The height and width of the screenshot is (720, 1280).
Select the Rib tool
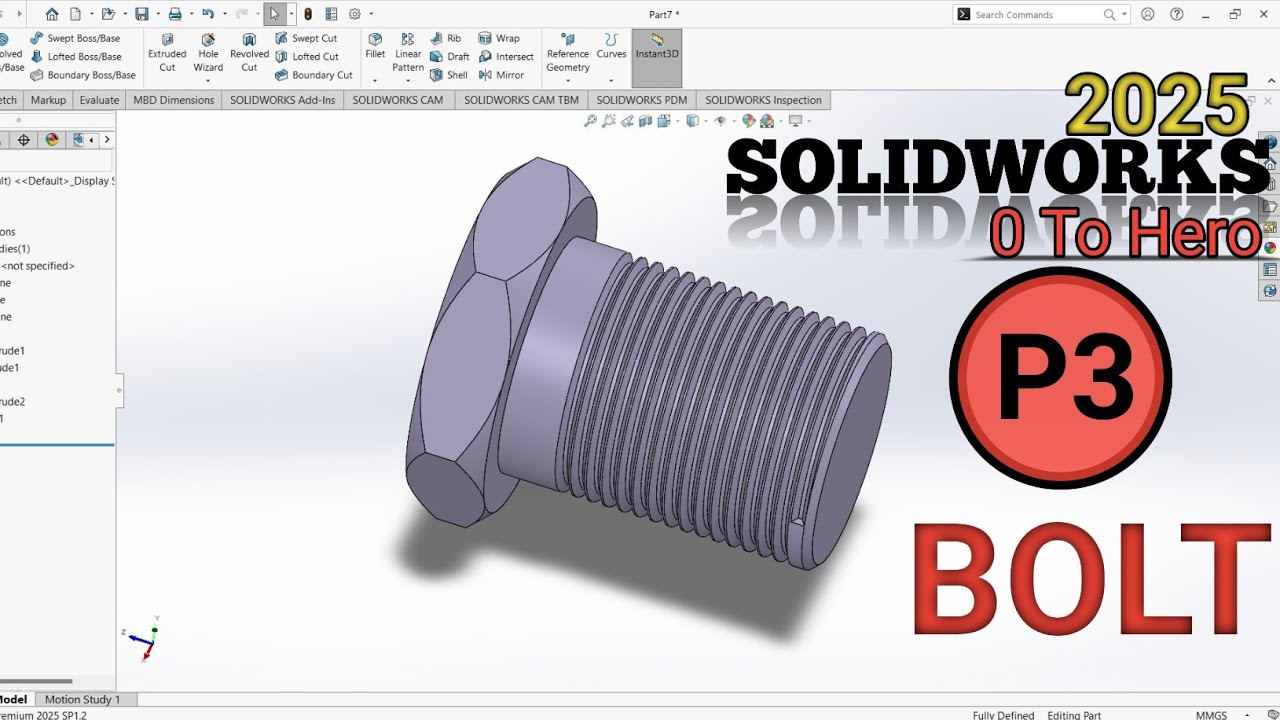coord(446,38)
